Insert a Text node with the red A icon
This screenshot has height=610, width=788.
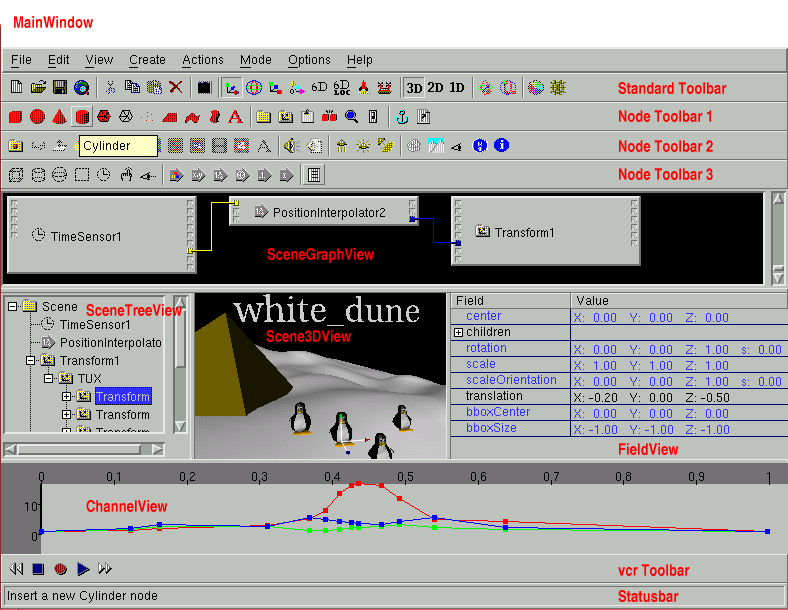click(235, 117)
